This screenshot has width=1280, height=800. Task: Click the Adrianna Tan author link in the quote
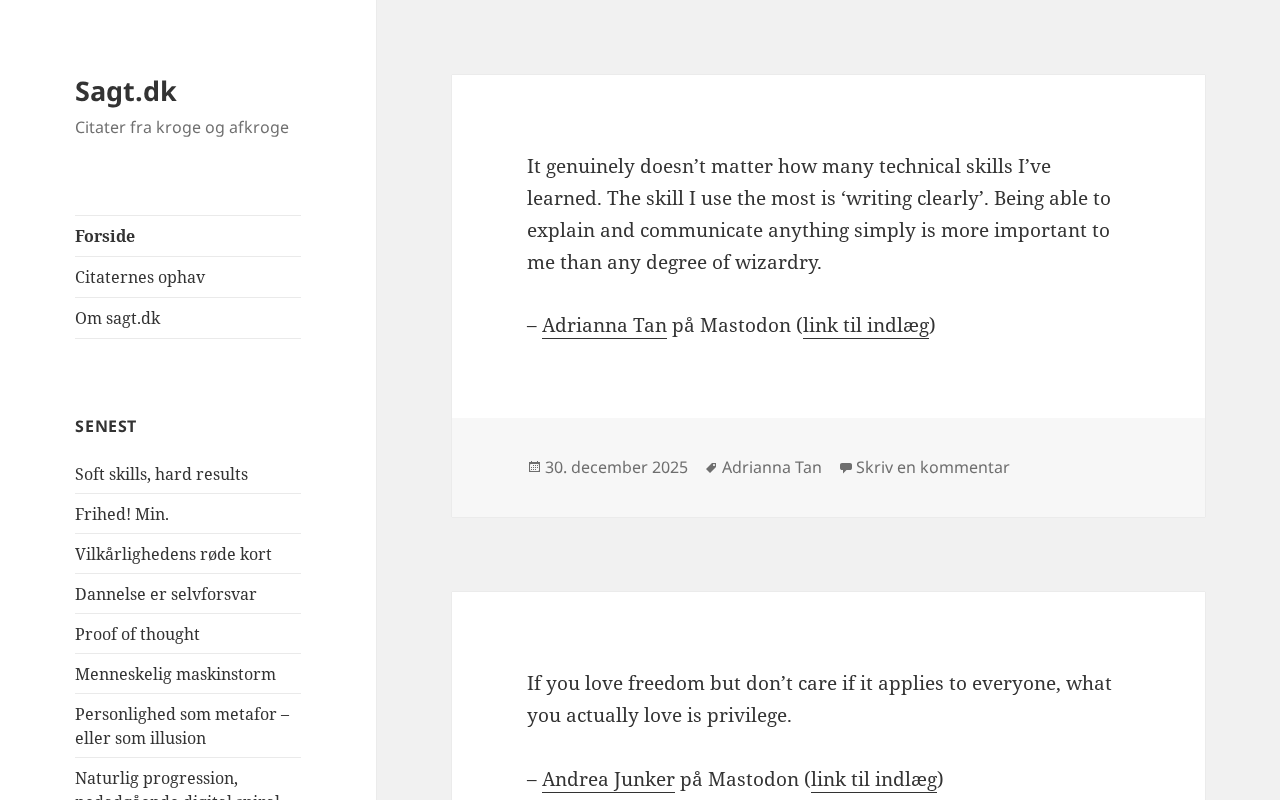tap(604, 325)
